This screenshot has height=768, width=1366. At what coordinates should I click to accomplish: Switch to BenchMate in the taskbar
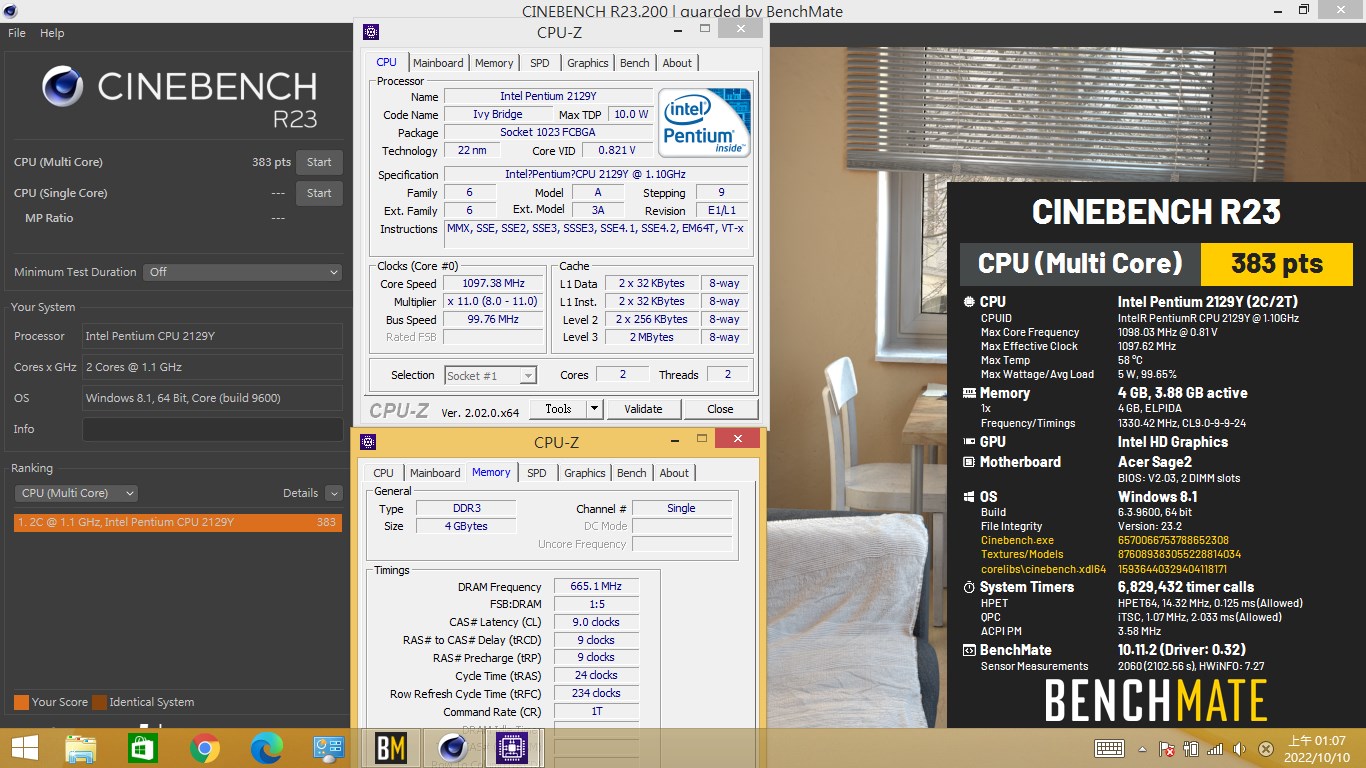pos(391,748)
